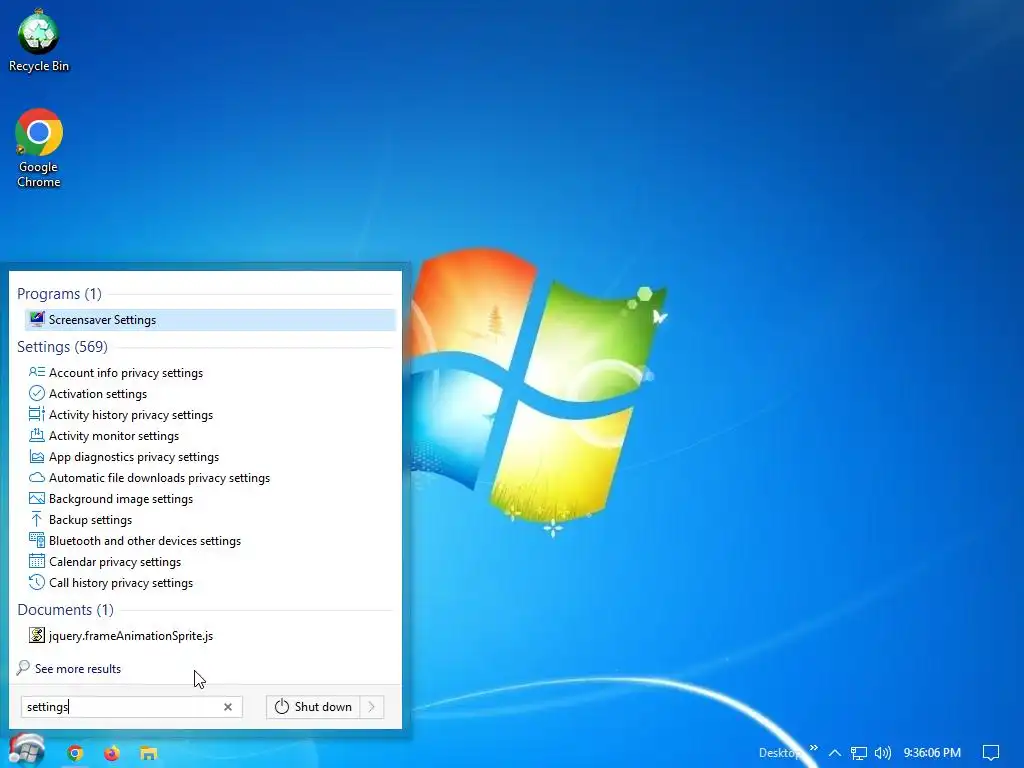Click the jquery.frameAnimationSprite.js file icon
This screenshot has height=768, width=1024.
(x=37, y=635)
